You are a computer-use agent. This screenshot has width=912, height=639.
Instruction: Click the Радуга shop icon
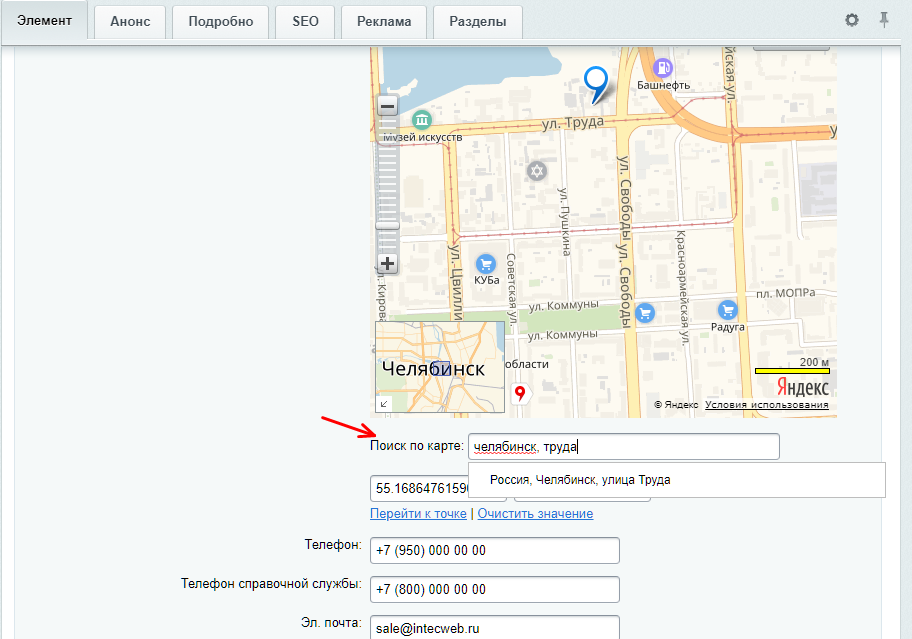pyautogui.click(x=727, y=311)
